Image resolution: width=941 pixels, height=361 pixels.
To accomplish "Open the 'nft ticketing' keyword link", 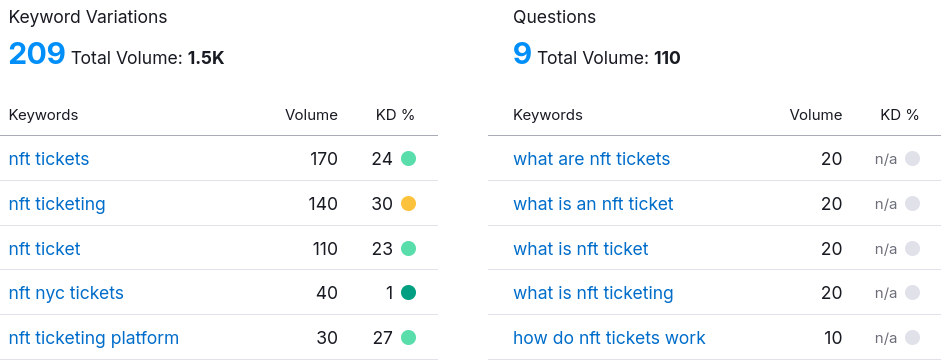I will pyautogui.click(x=57, y=204).
